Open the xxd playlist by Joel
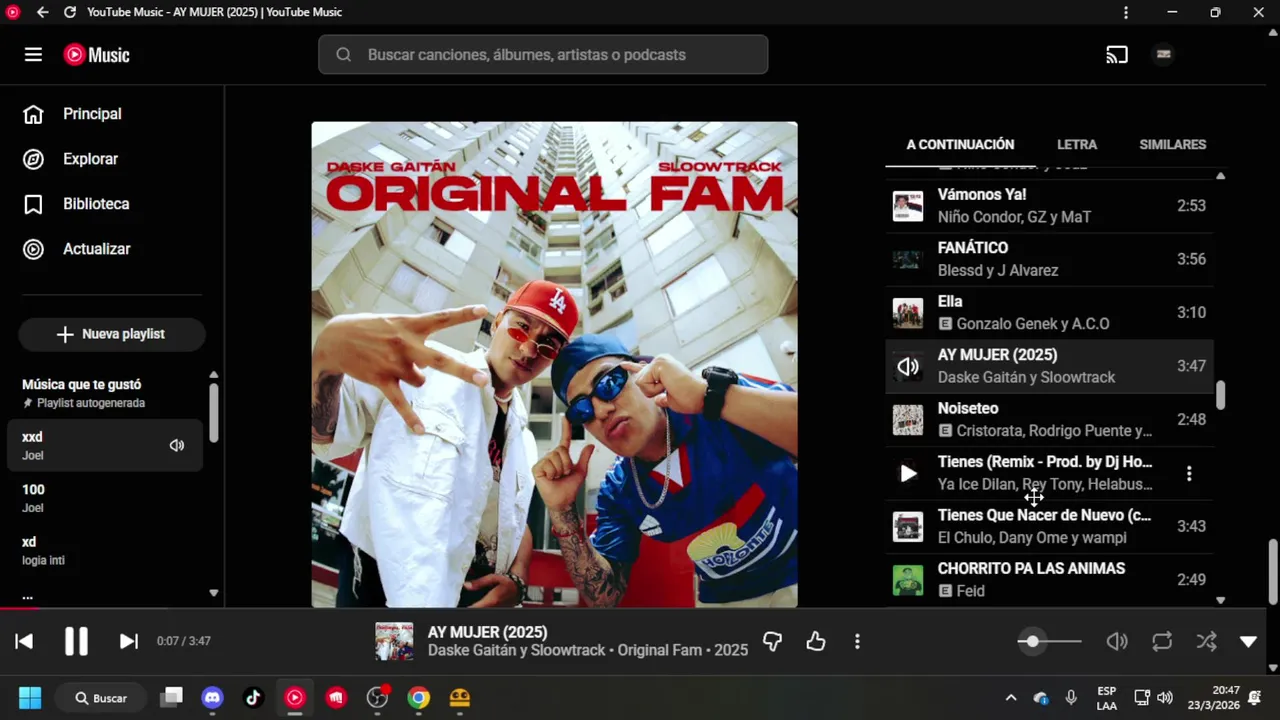 [104, 446]
